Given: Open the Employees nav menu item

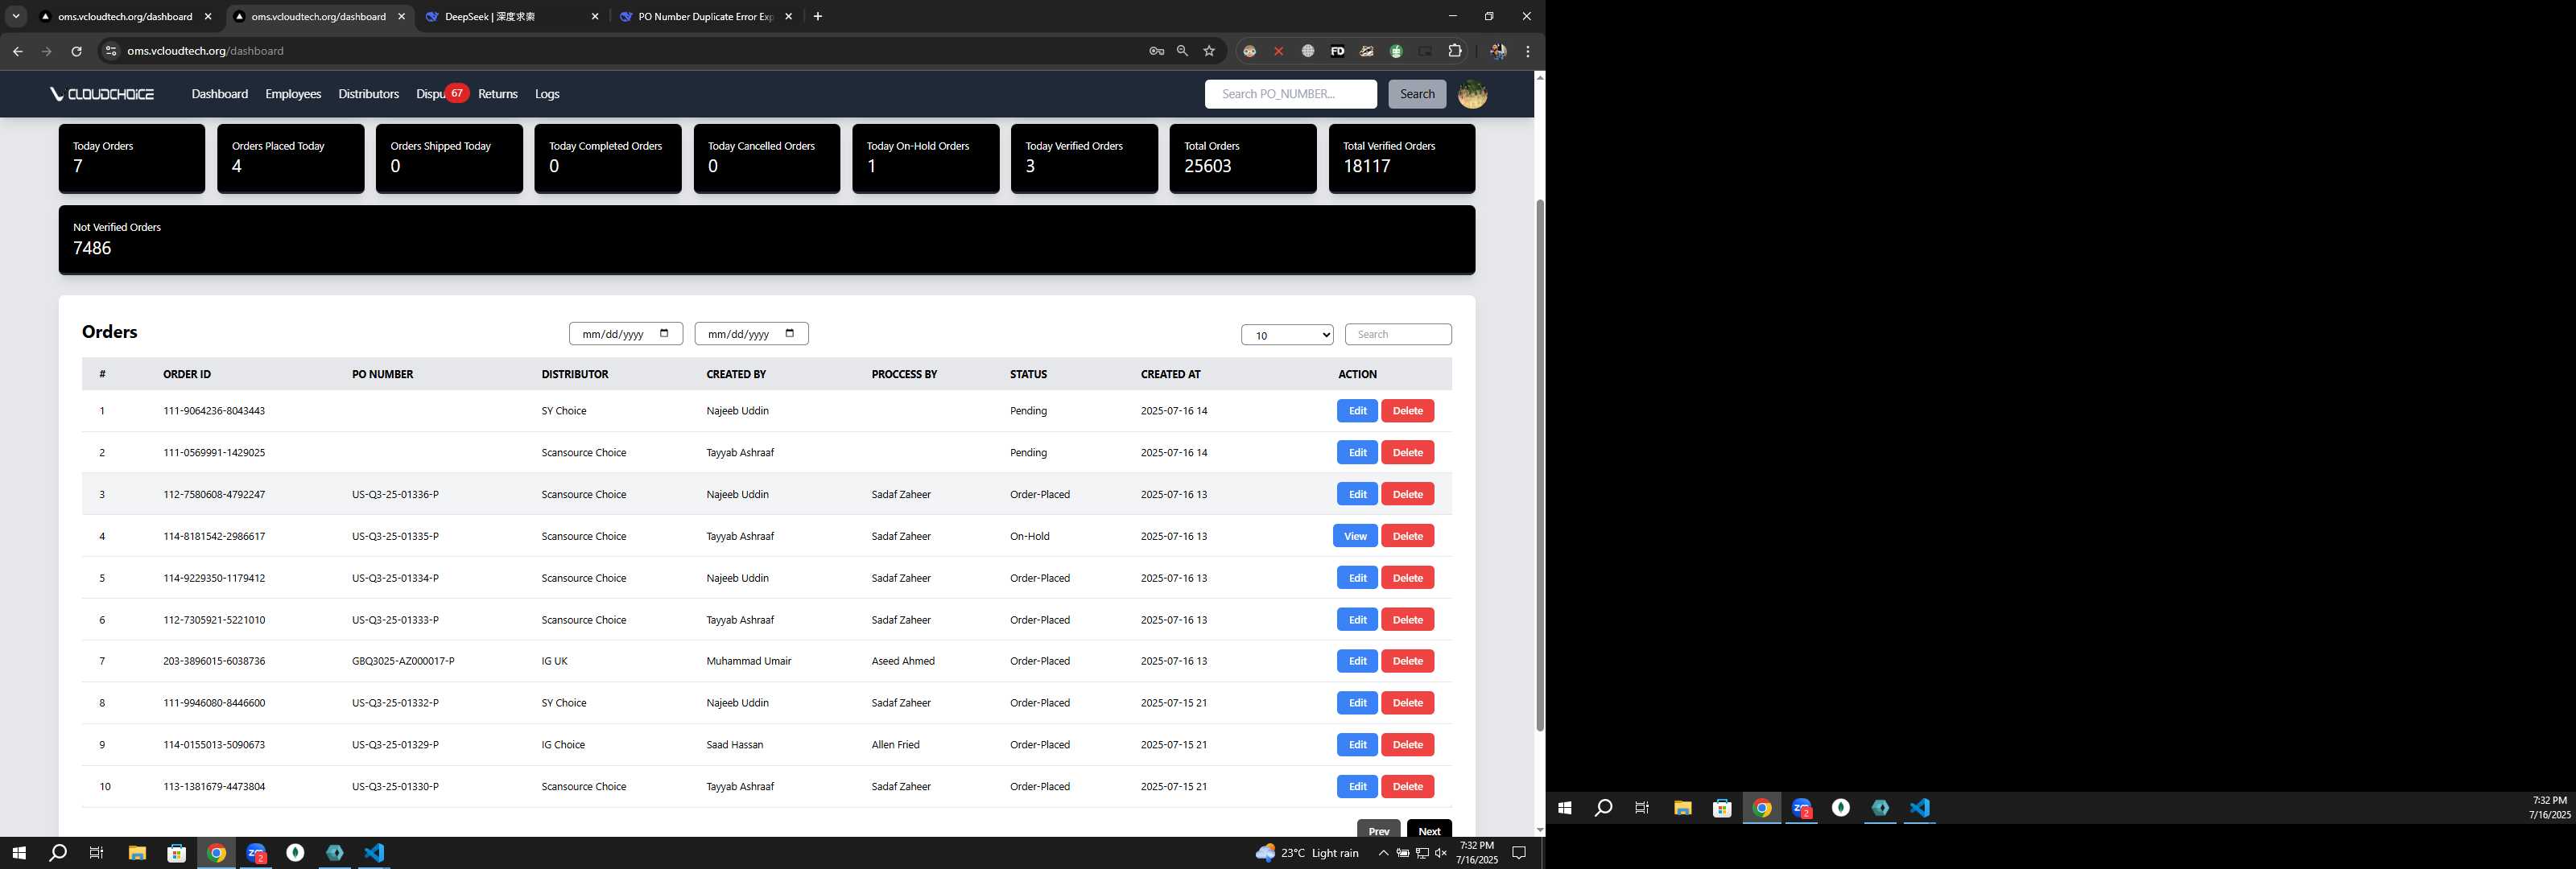Looking at the screenshot, I should (x=293, y=94).
